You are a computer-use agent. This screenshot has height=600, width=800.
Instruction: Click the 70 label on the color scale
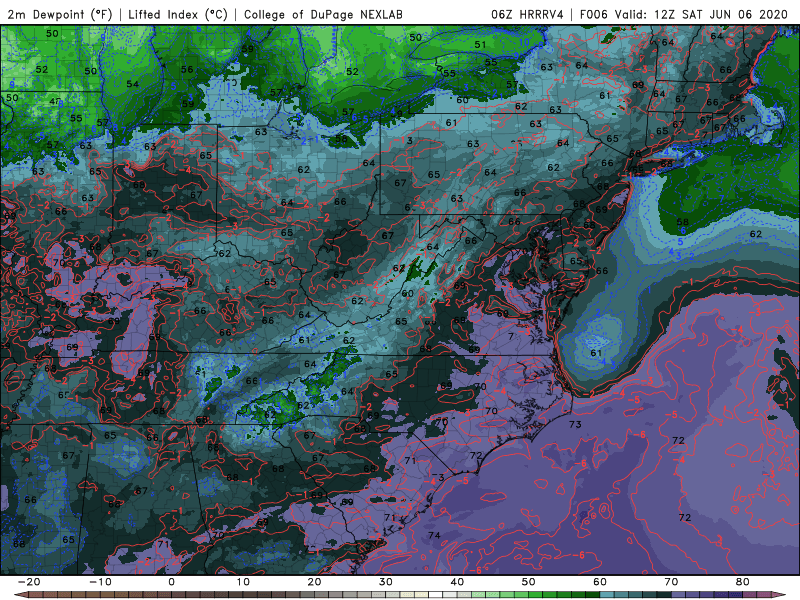671,582
